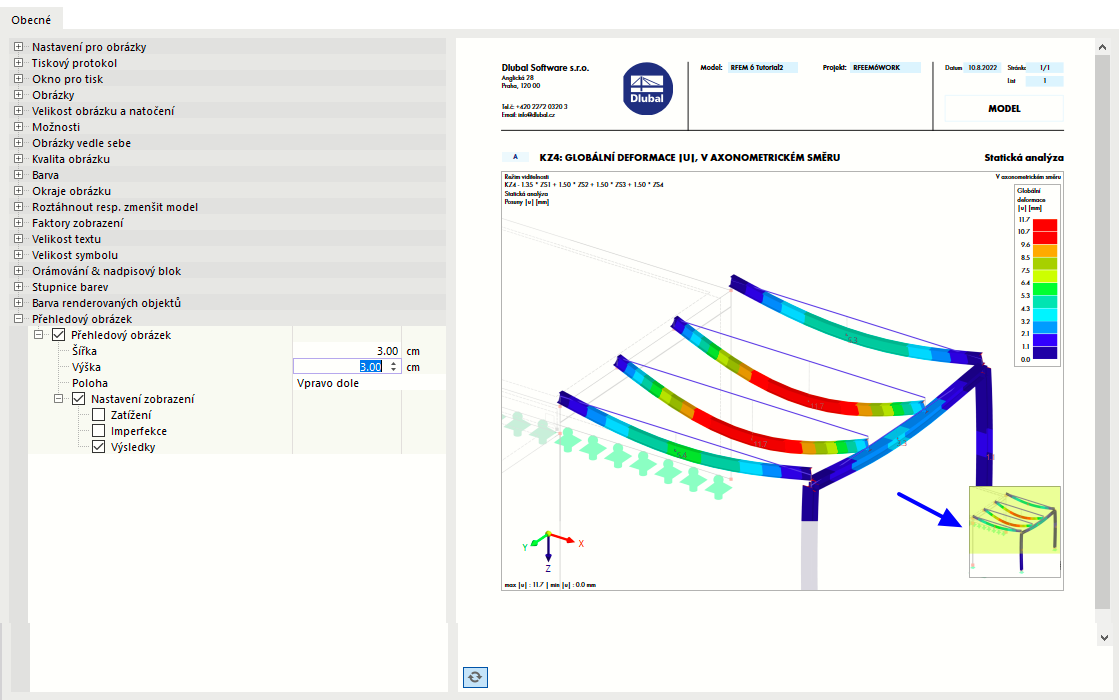This screenshot has width=1119, height=700.
Task: Click the refresh preview icon button
Action: 475,676
